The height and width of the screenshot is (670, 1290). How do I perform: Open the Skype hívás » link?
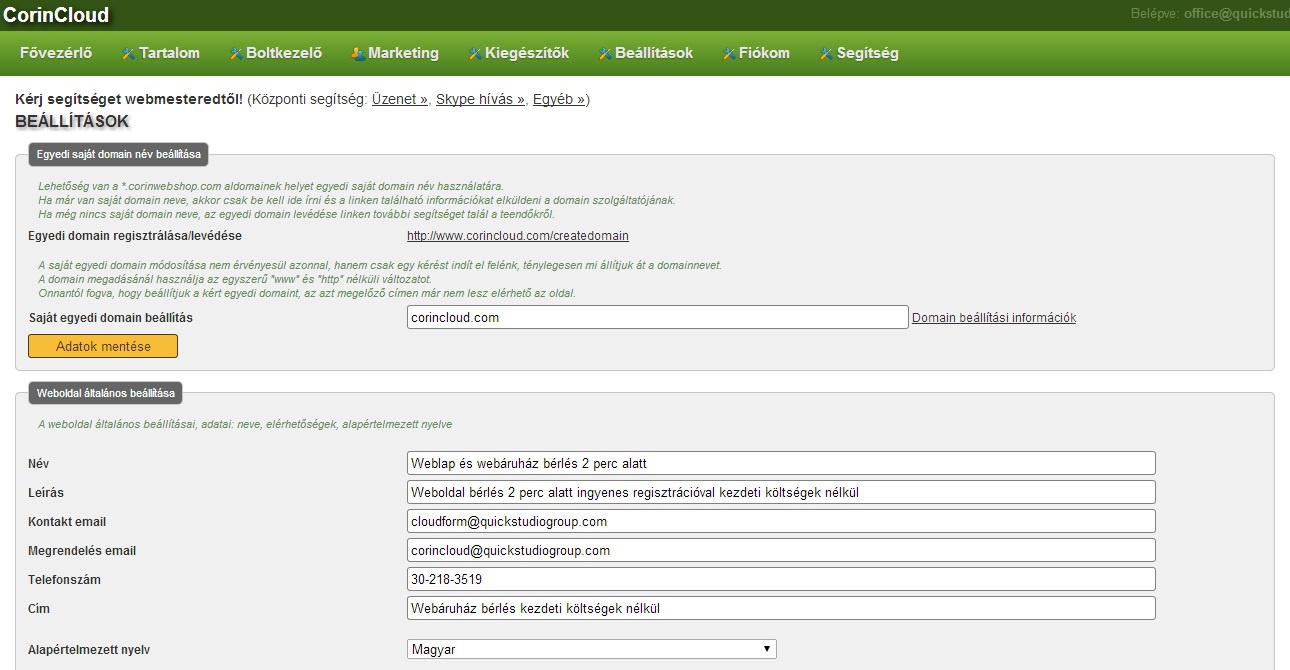481,100
